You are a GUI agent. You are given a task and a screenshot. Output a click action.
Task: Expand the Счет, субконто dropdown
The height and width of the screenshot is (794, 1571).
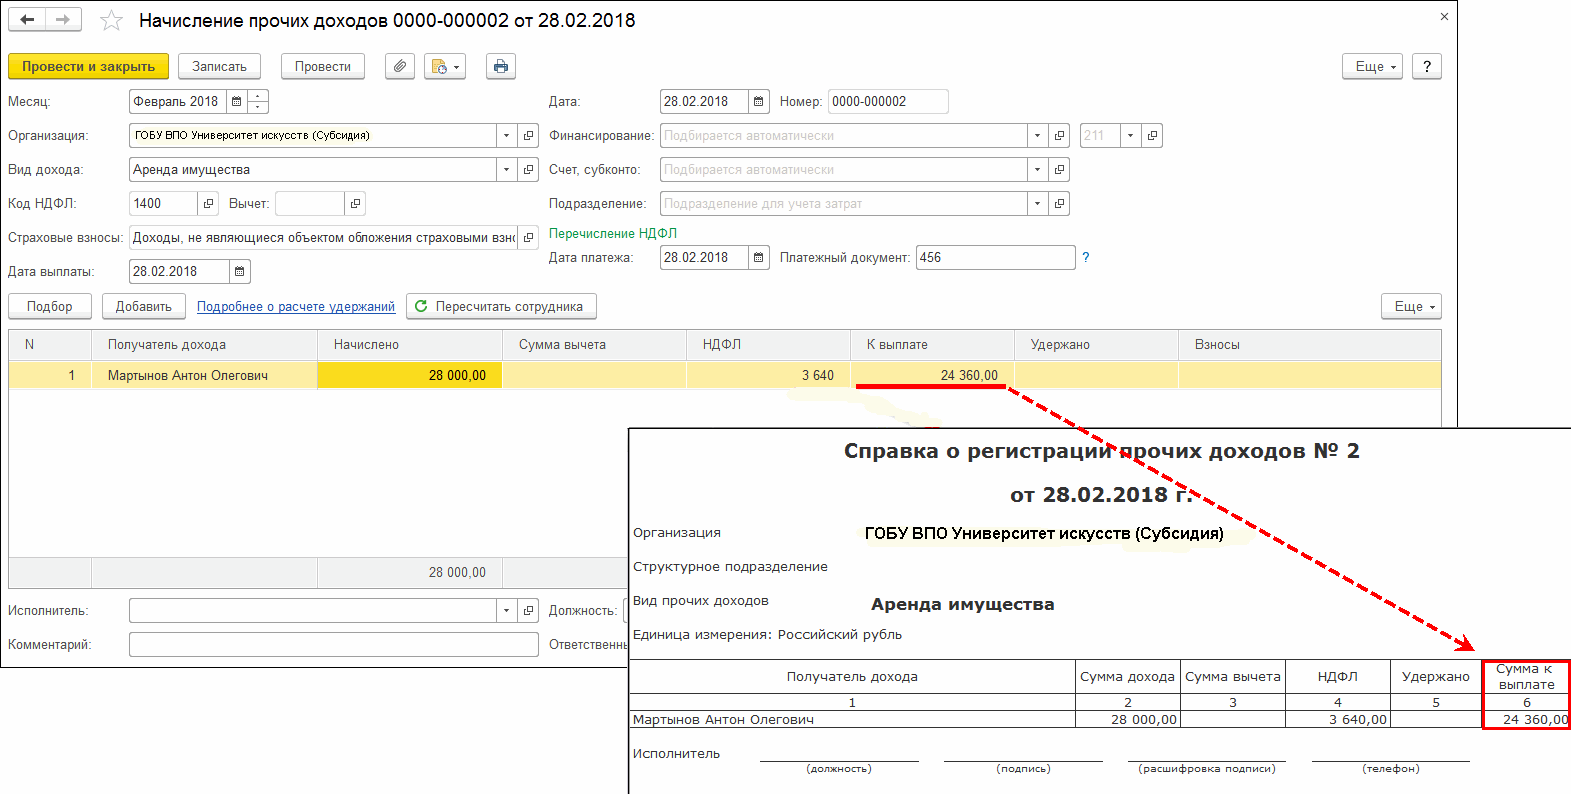click(x=1038, y=169)
